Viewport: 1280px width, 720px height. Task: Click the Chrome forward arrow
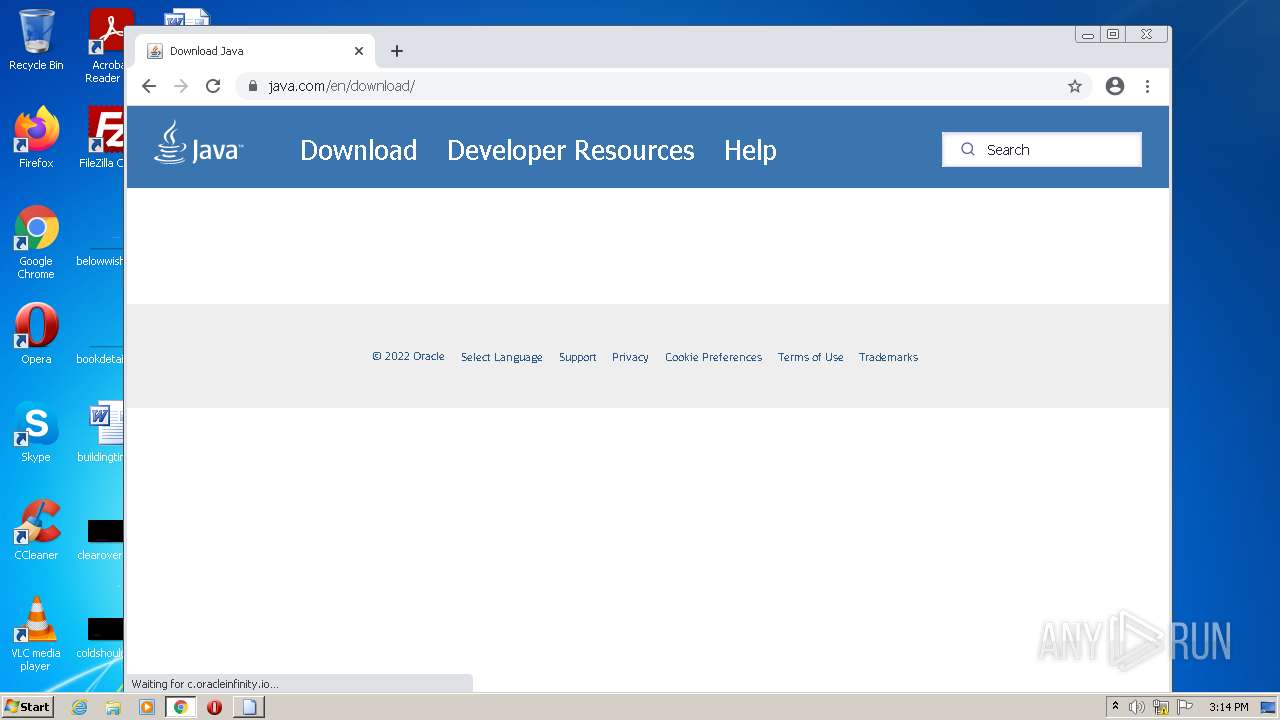(181, 86)
